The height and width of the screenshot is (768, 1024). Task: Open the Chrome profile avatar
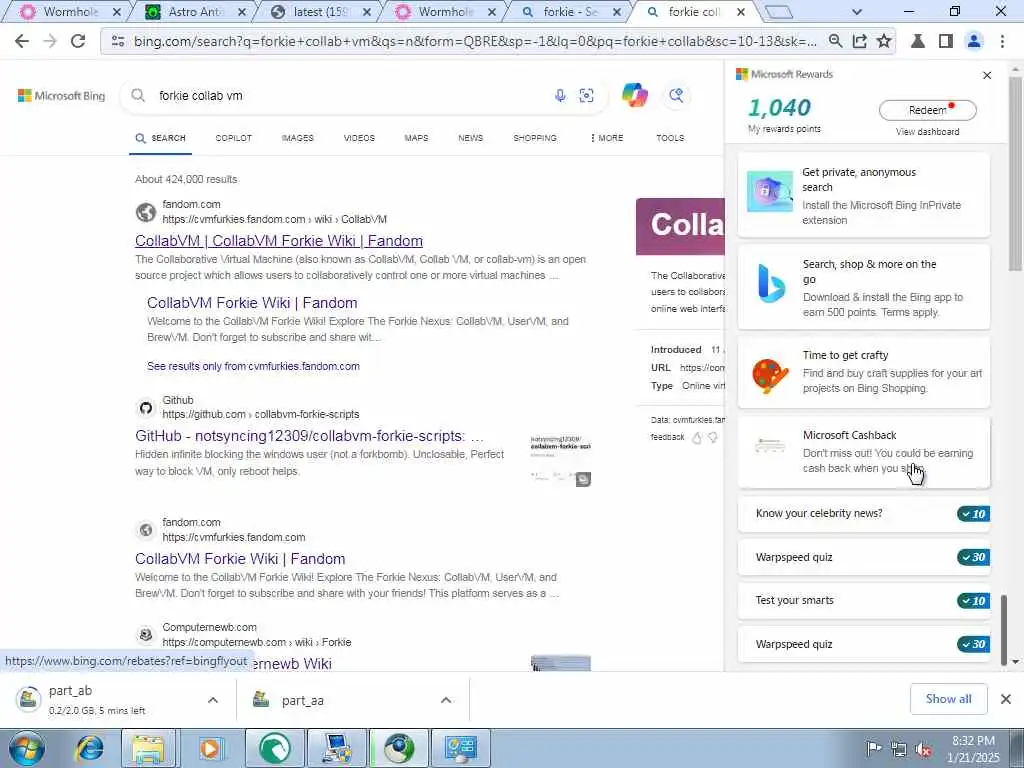tap(974, 41)
